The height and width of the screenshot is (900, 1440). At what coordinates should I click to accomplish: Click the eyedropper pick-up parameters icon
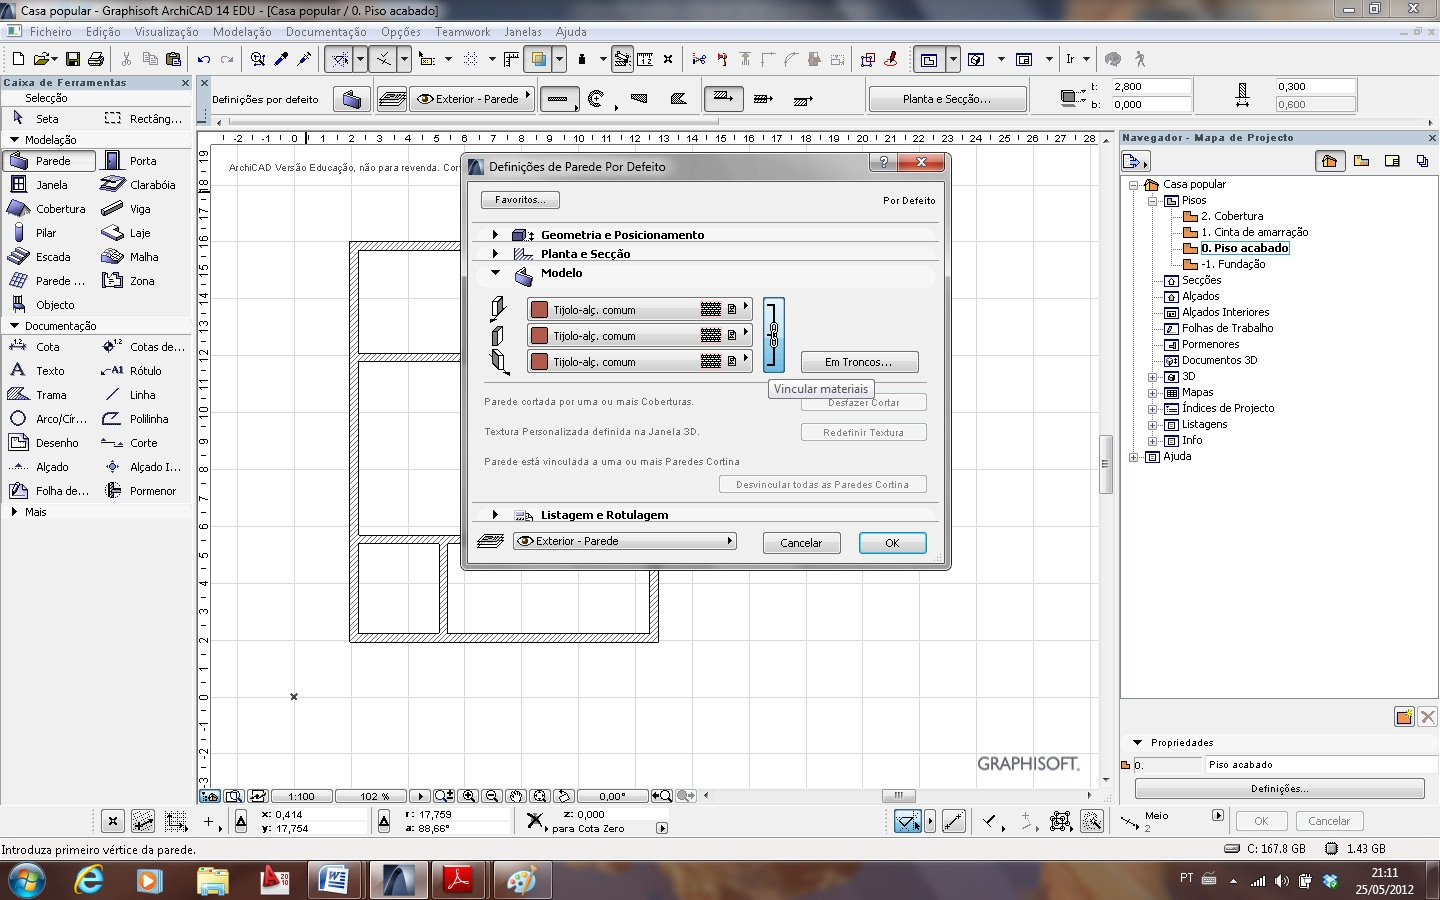pyautogui.click(x=282, y=60)
